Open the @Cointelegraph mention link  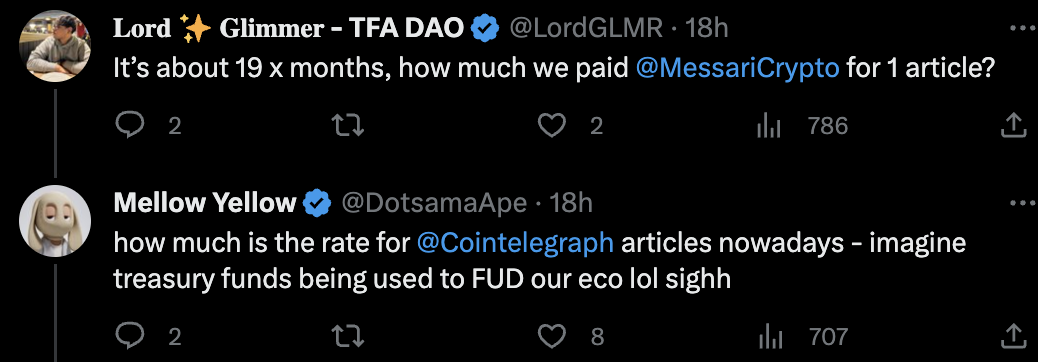coord(516,244)
